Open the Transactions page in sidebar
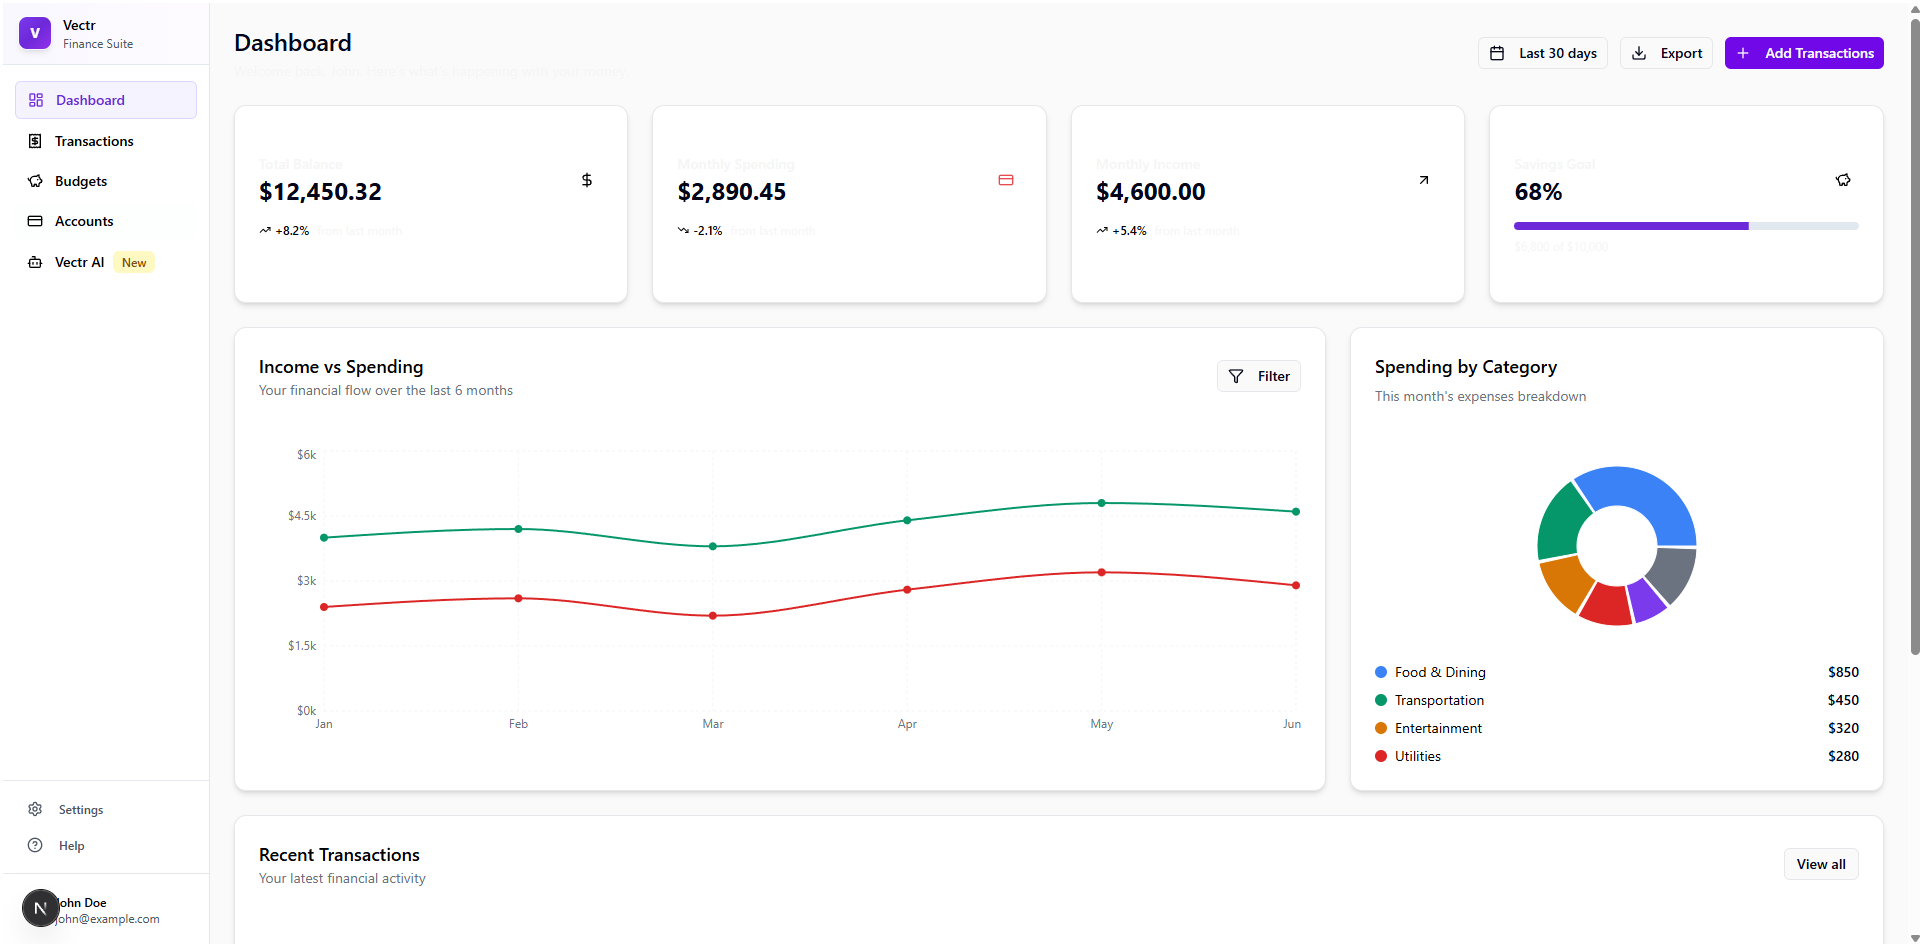This screenshot has width=1923, height=947. pyautogui.click(x=94, y=141)
